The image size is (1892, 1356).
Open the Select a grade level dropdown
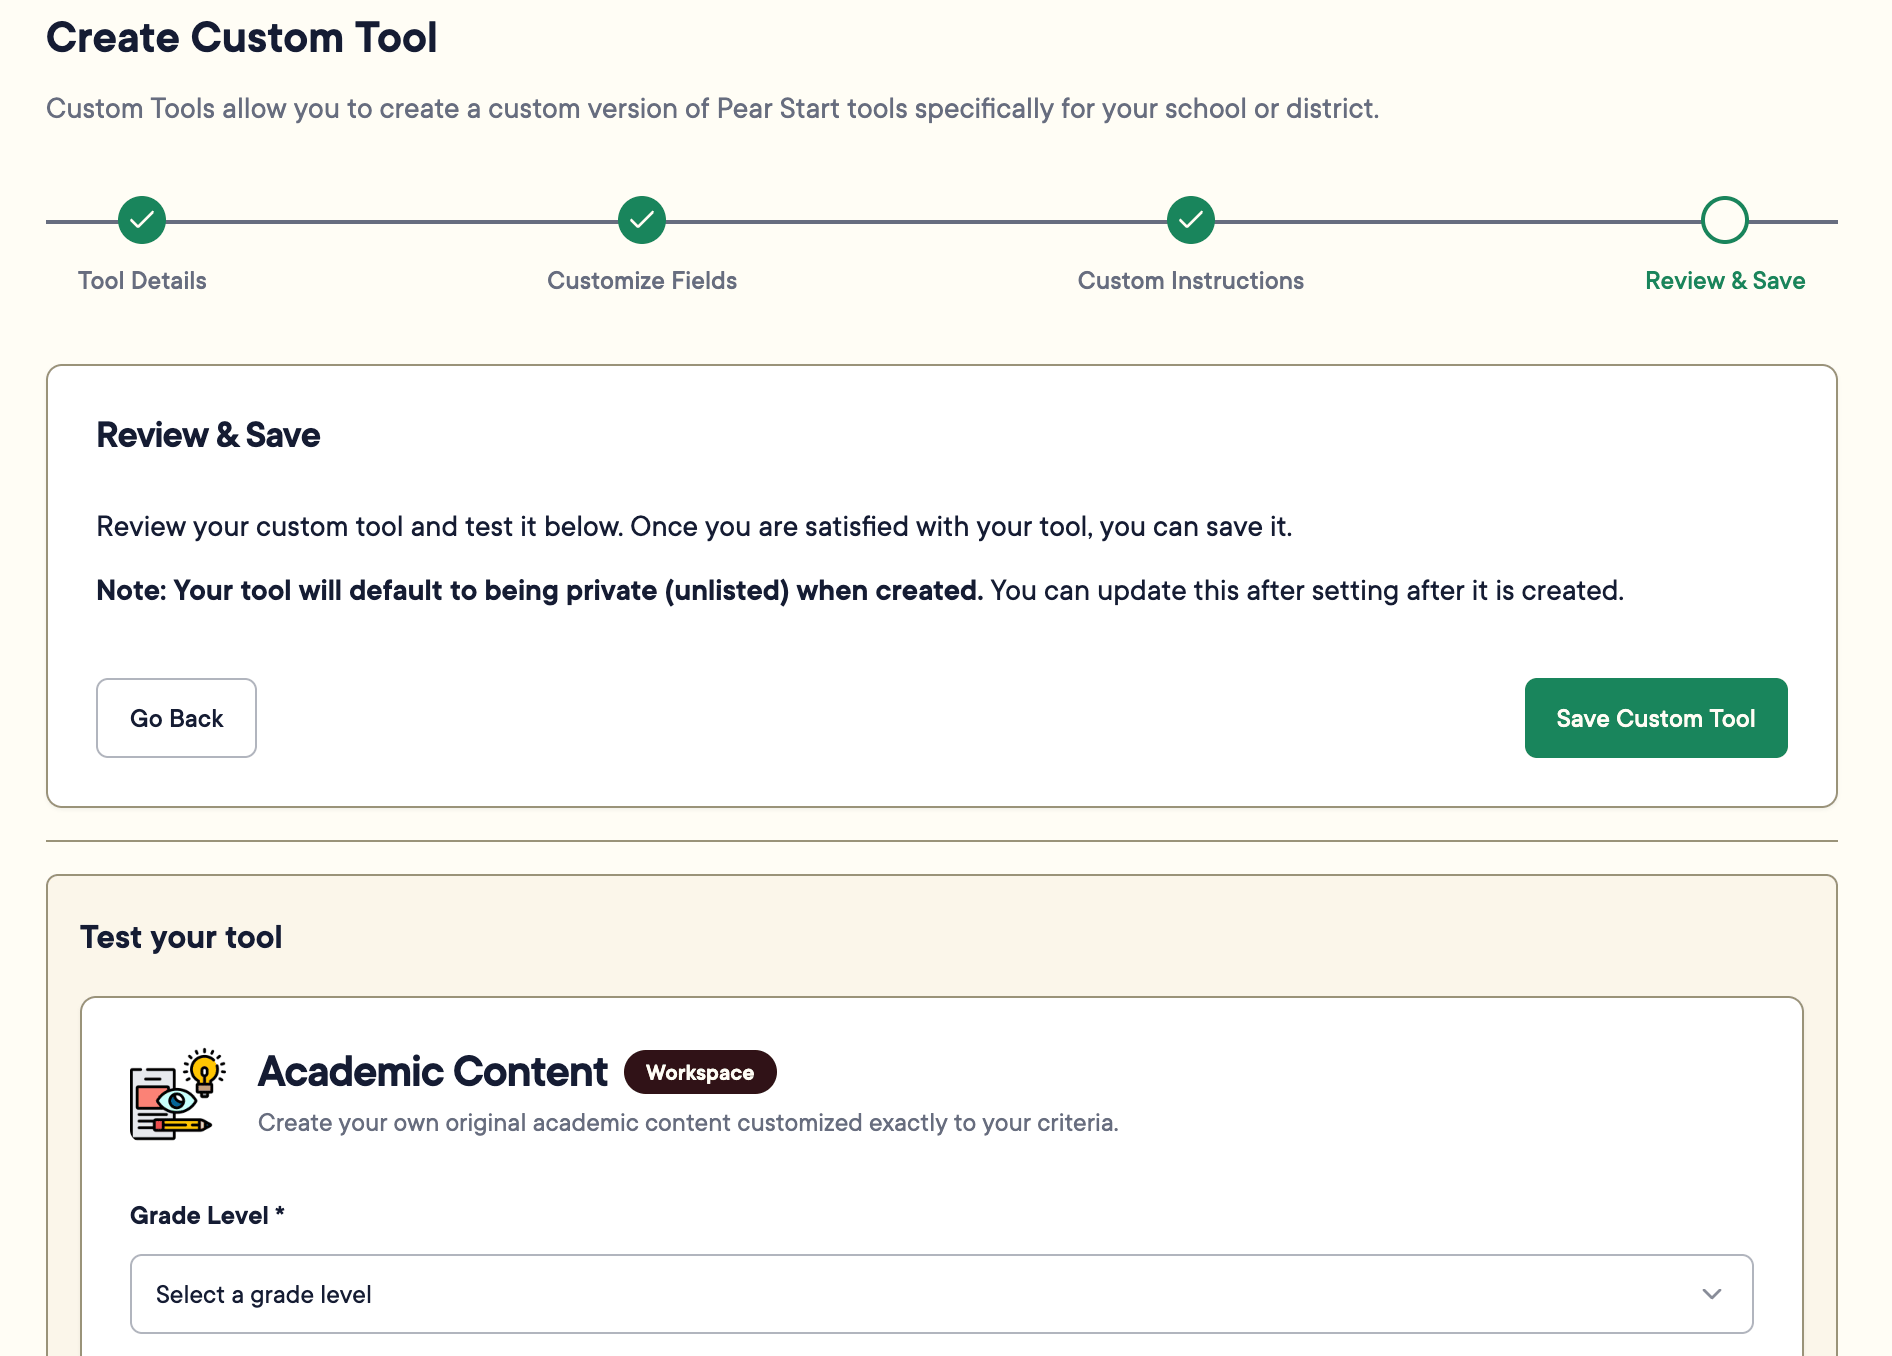click(x=942, y=1294)
